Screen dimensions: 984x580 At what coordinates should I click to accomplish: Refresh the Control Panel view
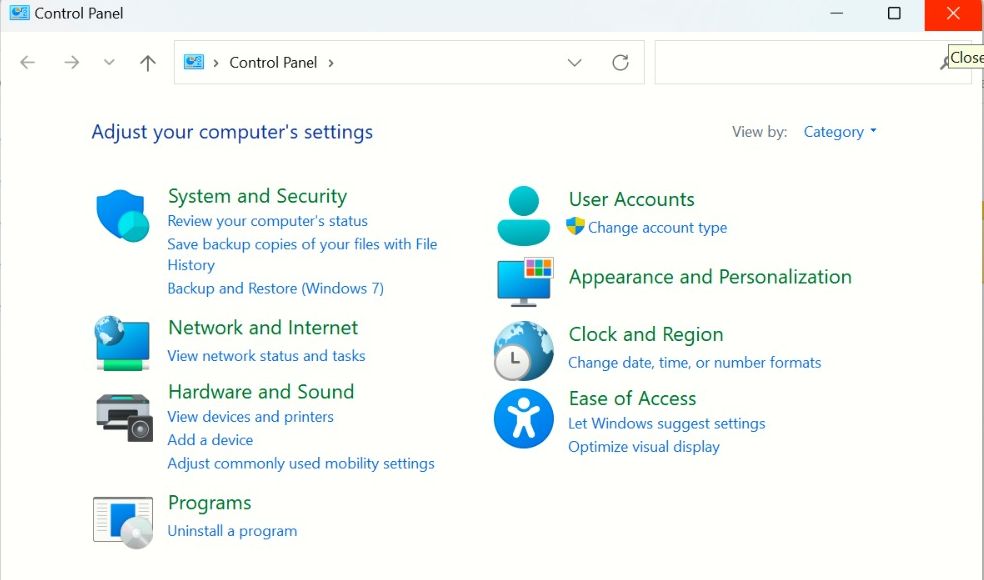[620, 62]
